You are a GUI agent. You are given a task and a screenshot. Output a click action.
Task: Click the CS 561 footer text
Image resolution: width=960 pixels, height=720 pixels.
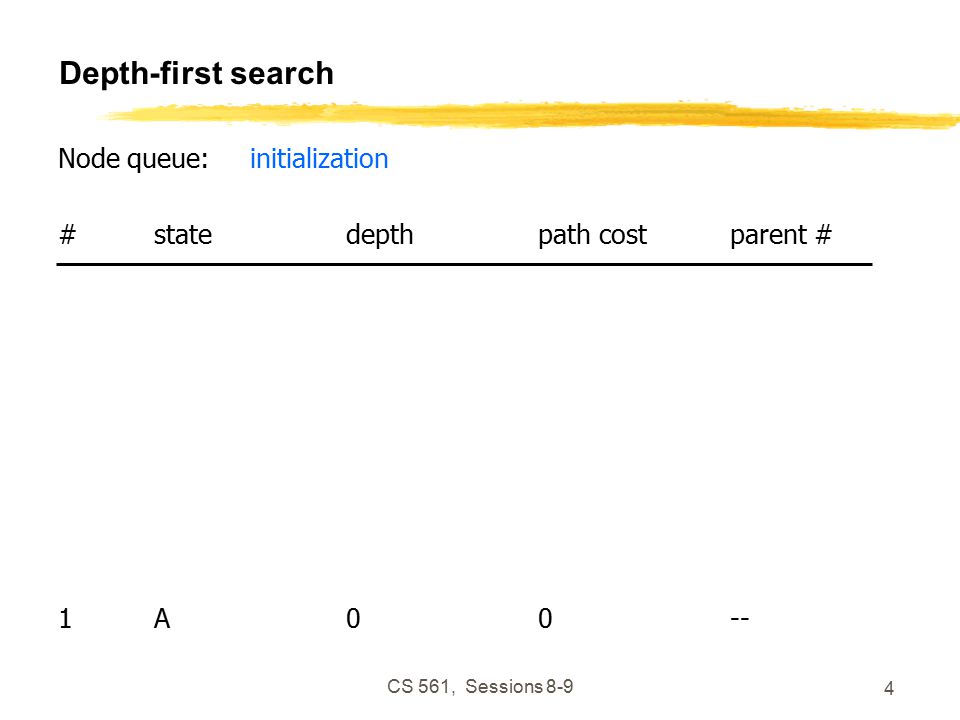pos(421,687)
